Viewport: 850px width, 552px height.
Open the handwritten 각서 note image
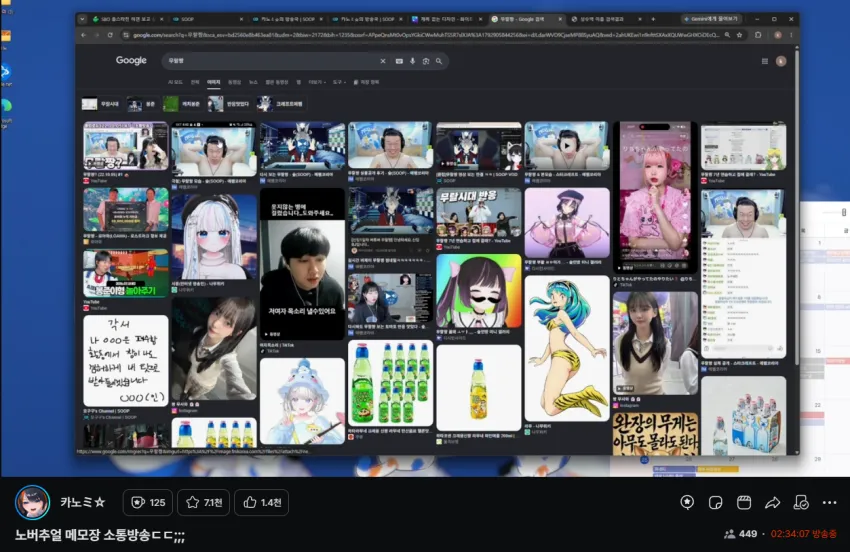pyautogui.click(x=126, y=360)
